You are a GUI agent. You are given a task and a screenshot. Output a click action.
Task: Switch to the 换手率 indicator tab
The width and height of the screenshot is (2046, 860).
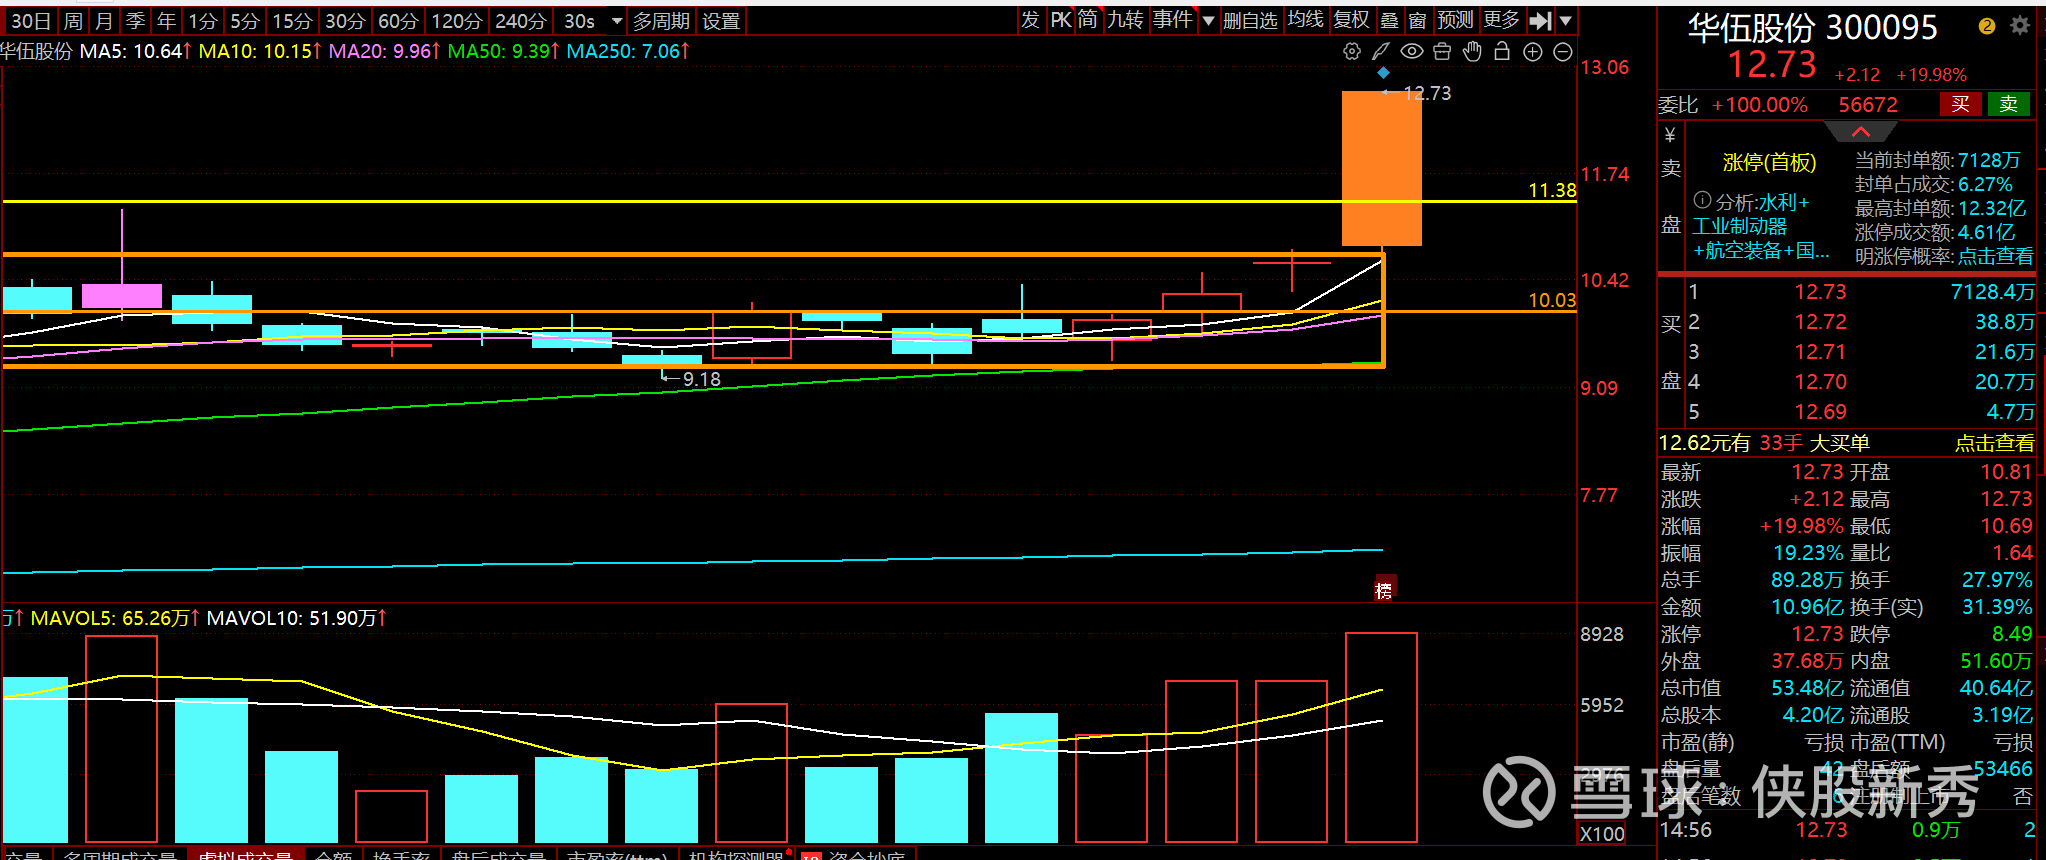click(402, 855)
